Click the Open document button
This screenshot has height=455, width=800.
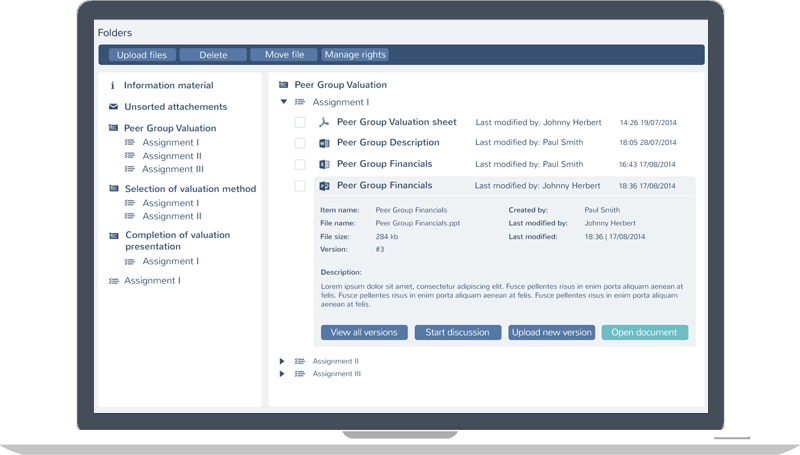click(x=644, y=332)
